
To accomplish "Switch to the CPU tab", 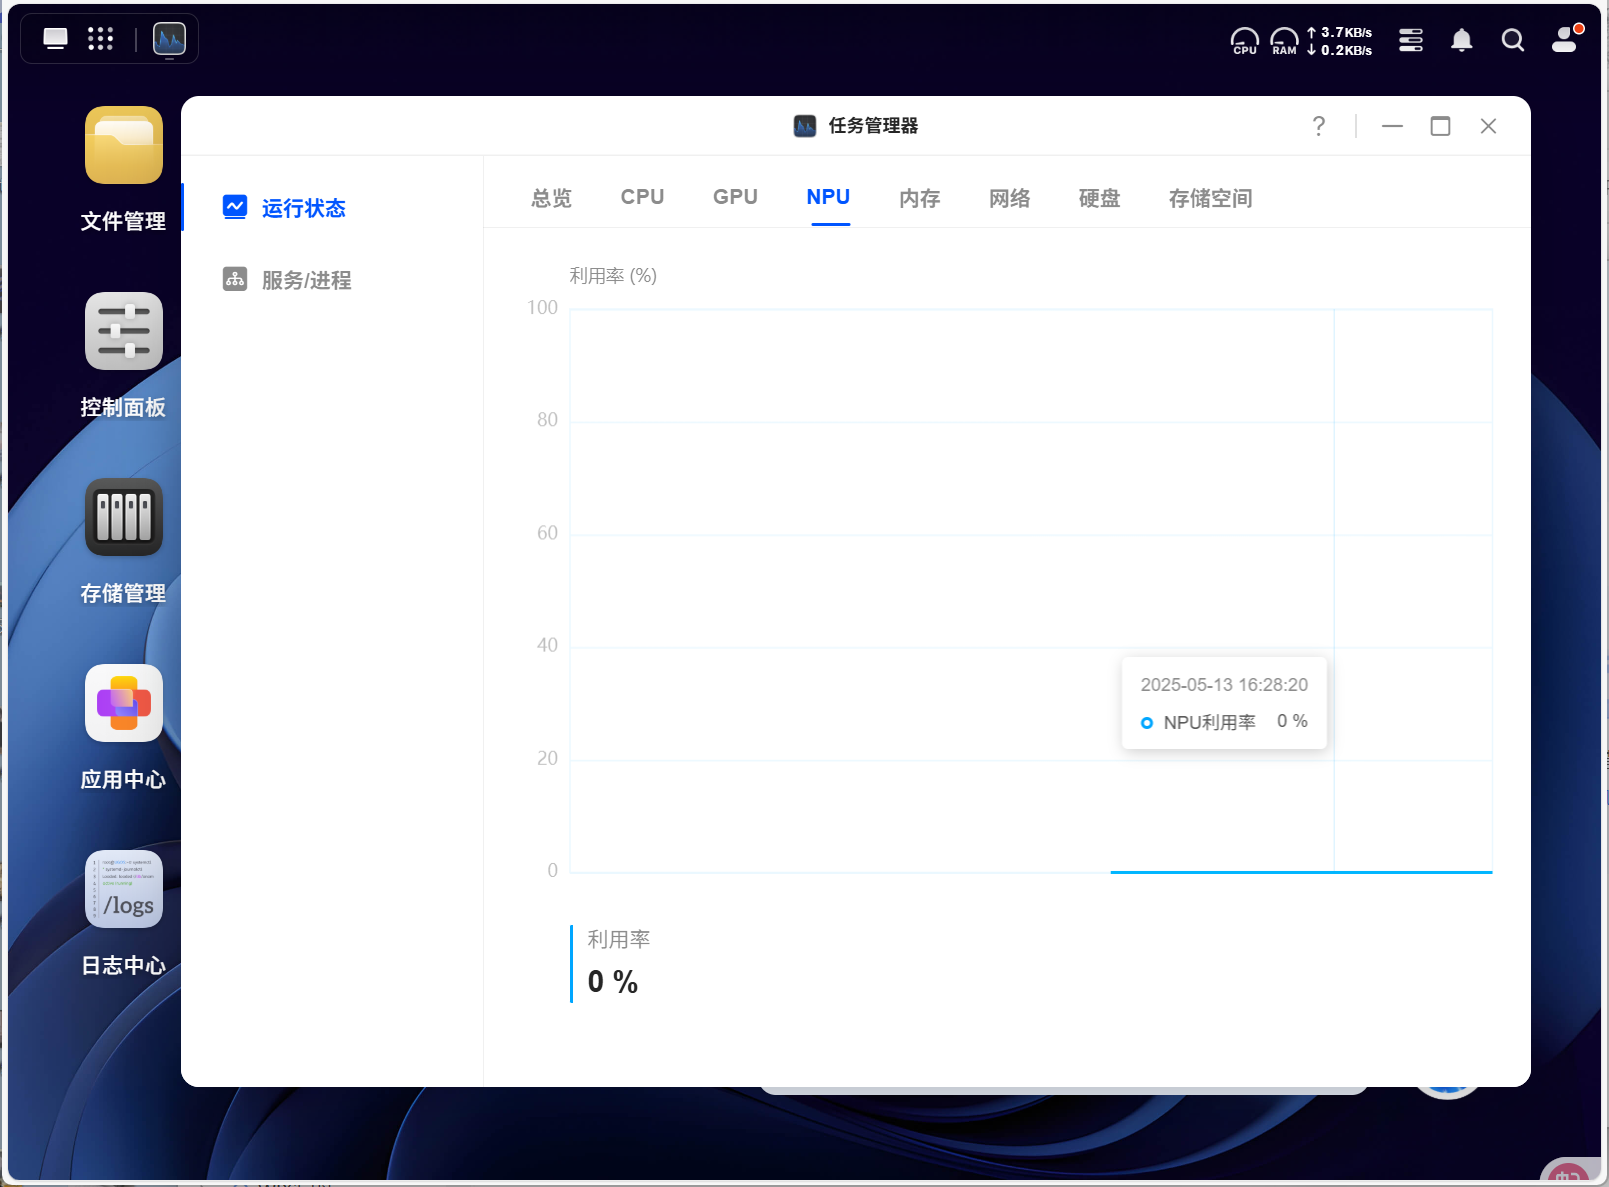I will tap(643, 197).
